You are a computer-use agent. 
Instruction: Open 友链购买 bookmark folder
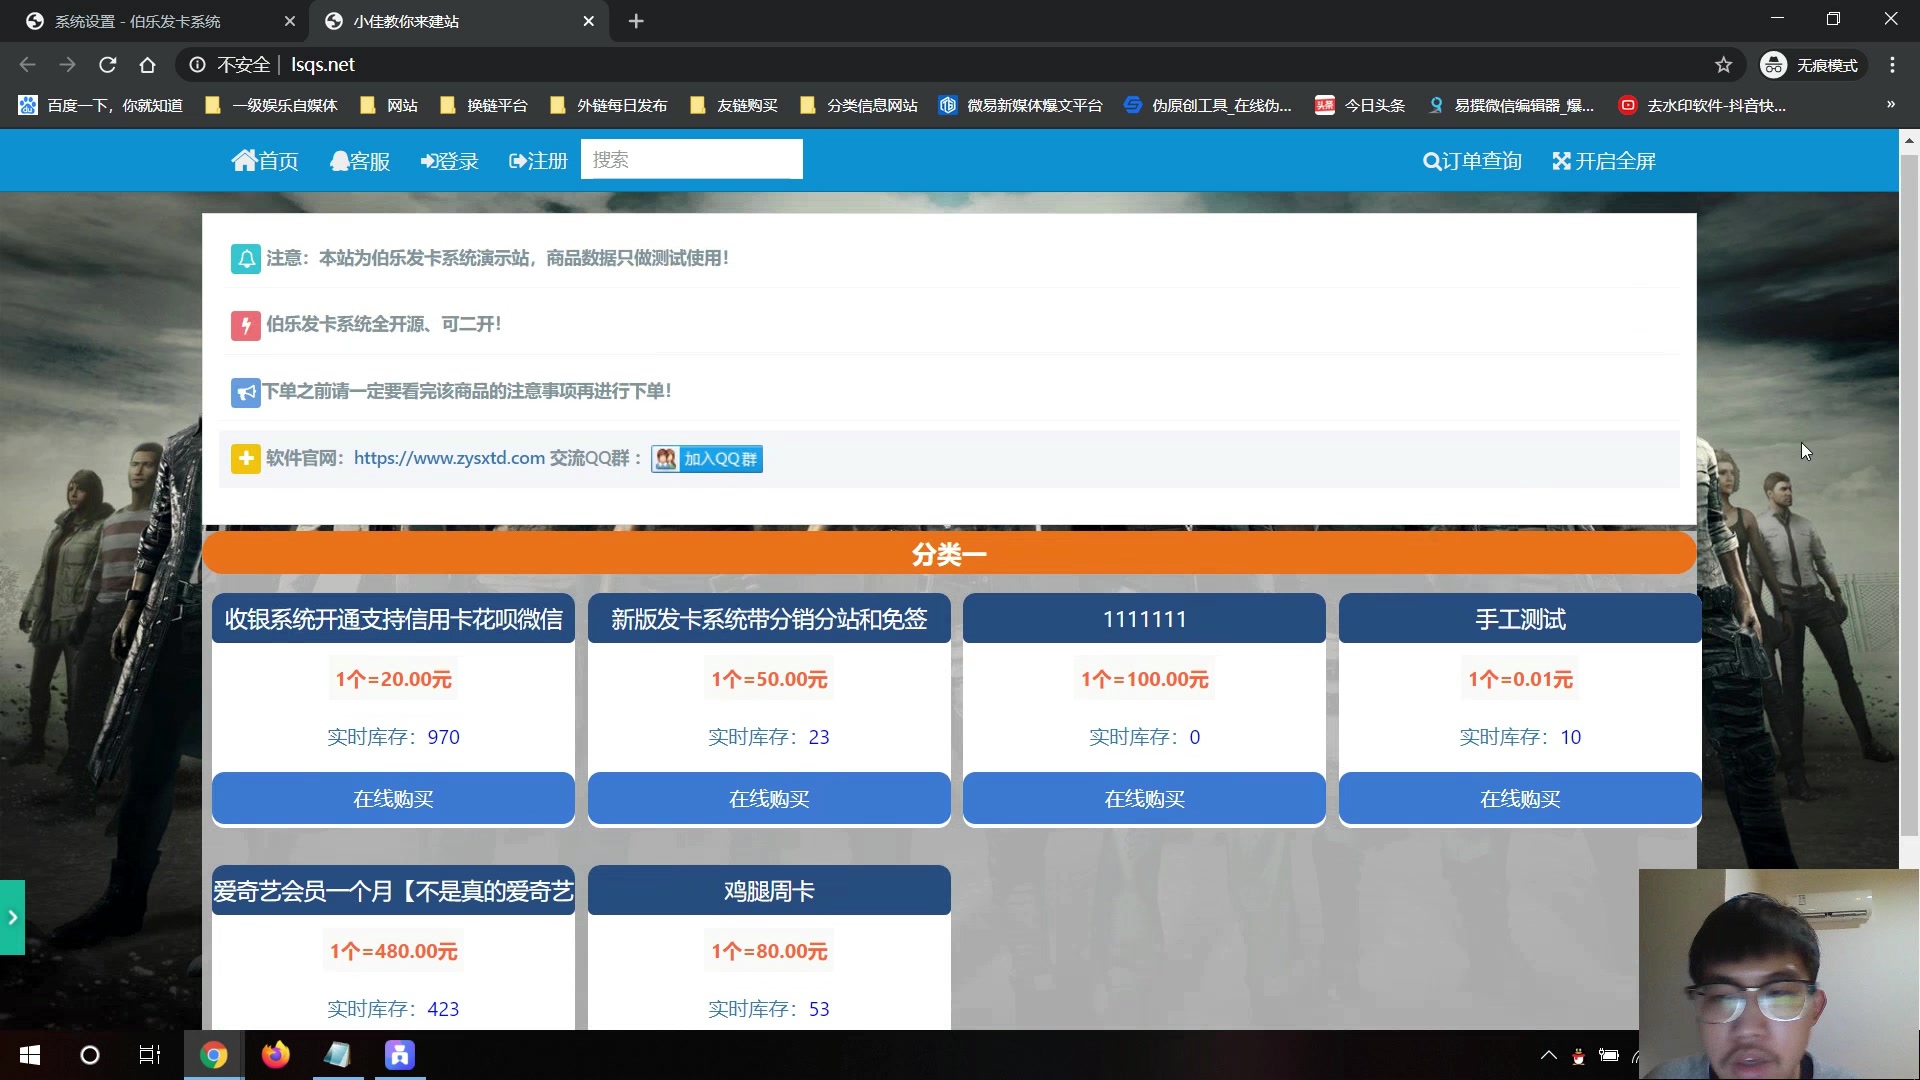click(x=734, y=105)
